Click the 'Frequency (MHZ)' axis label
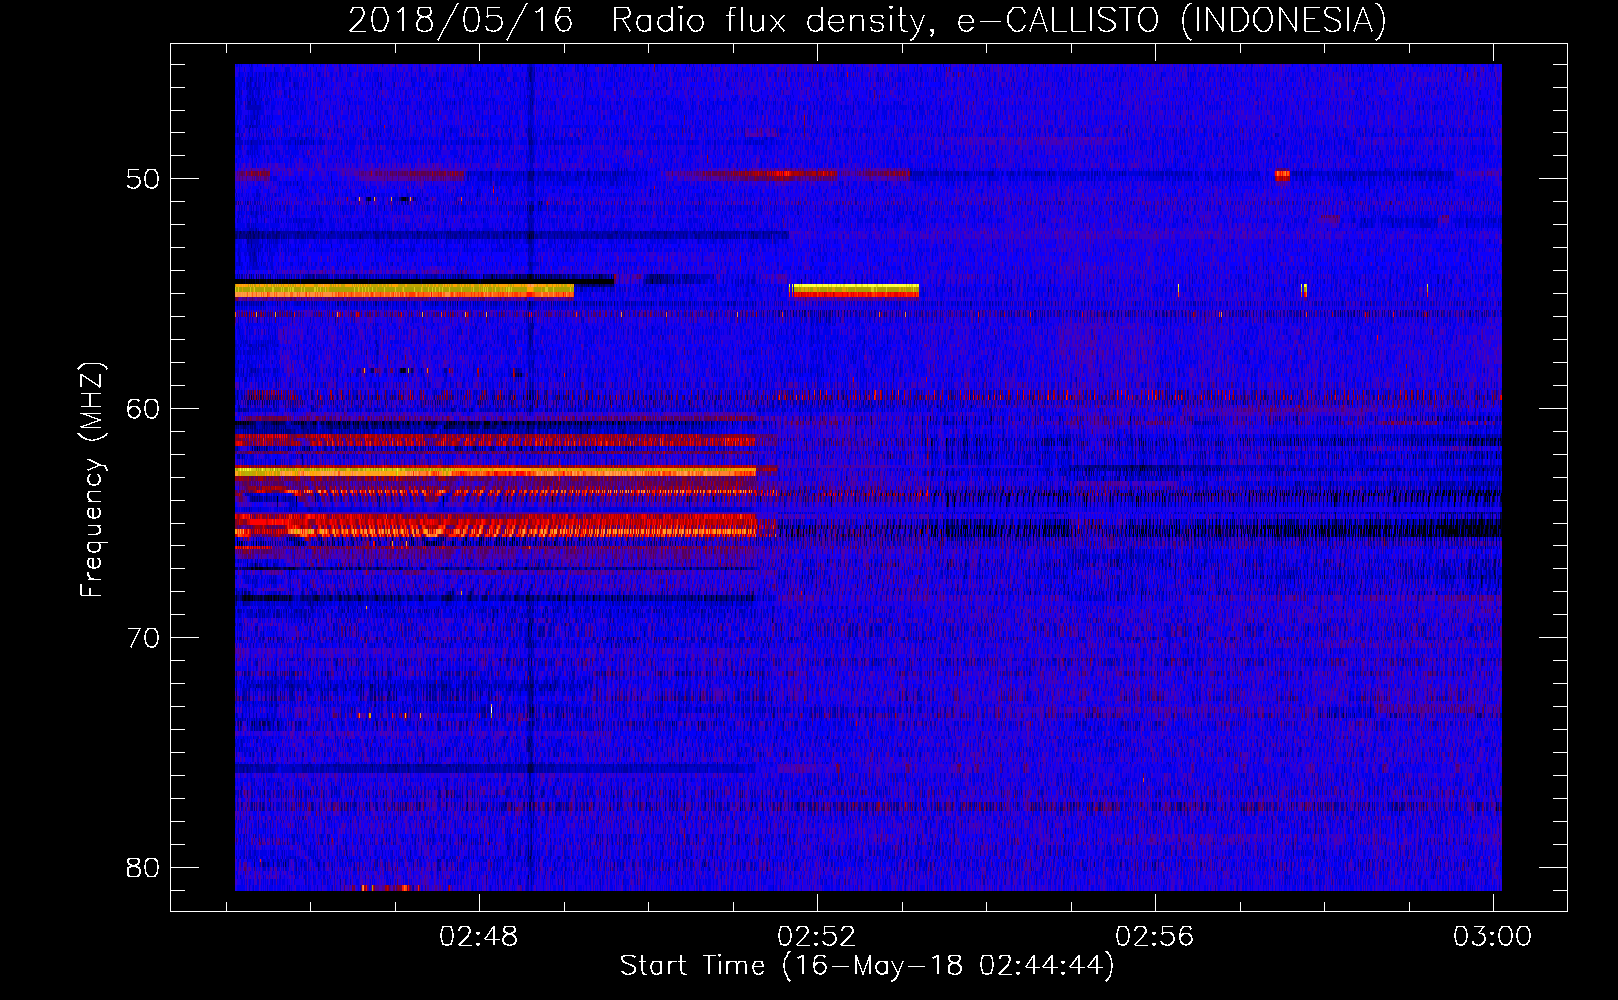The height and width of the screenshot is (1000, 1618). coord(91,479)
